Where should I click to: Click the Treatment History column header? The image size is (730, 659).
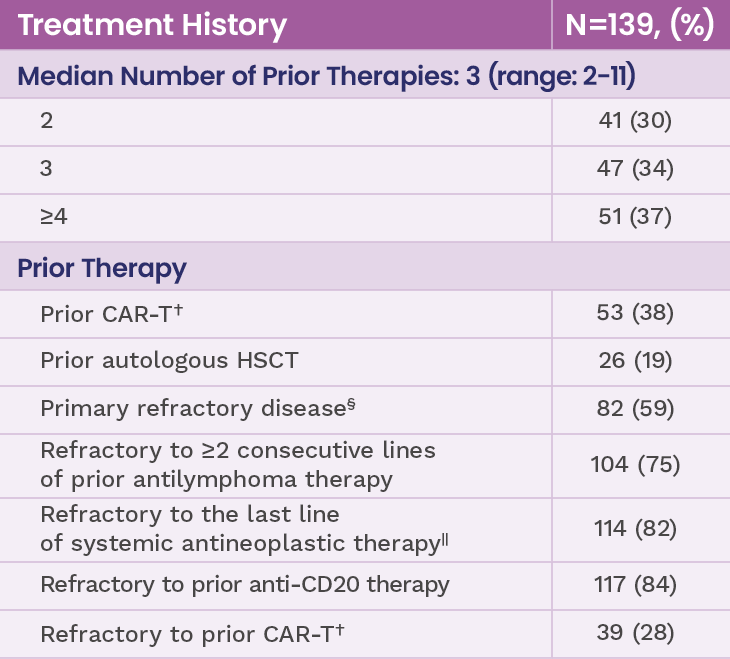tap(152, 25)
